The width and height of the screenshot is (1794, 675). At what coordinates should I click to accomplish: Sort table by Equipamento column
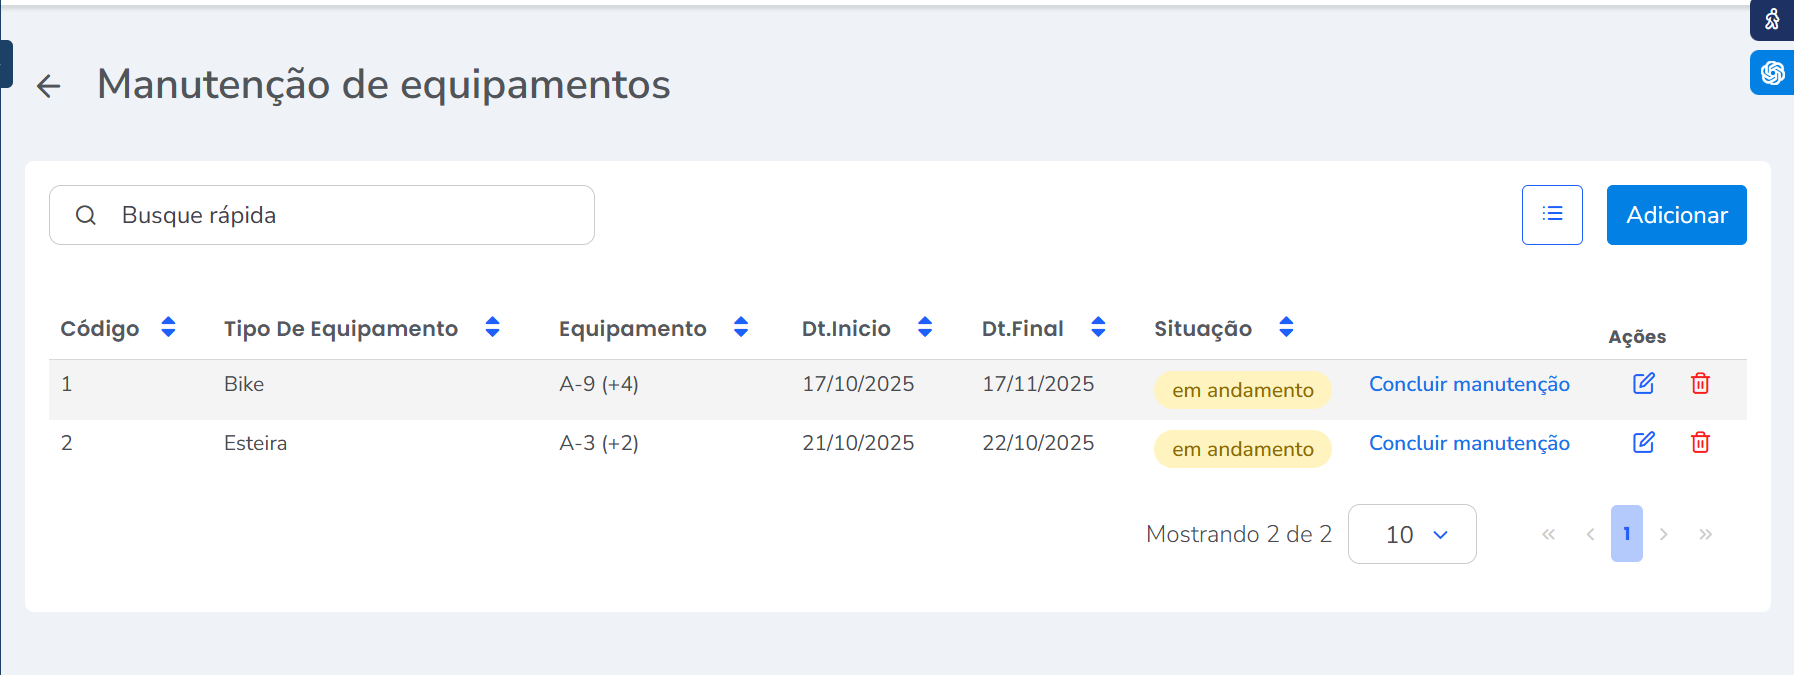click(x=741, y=327)
